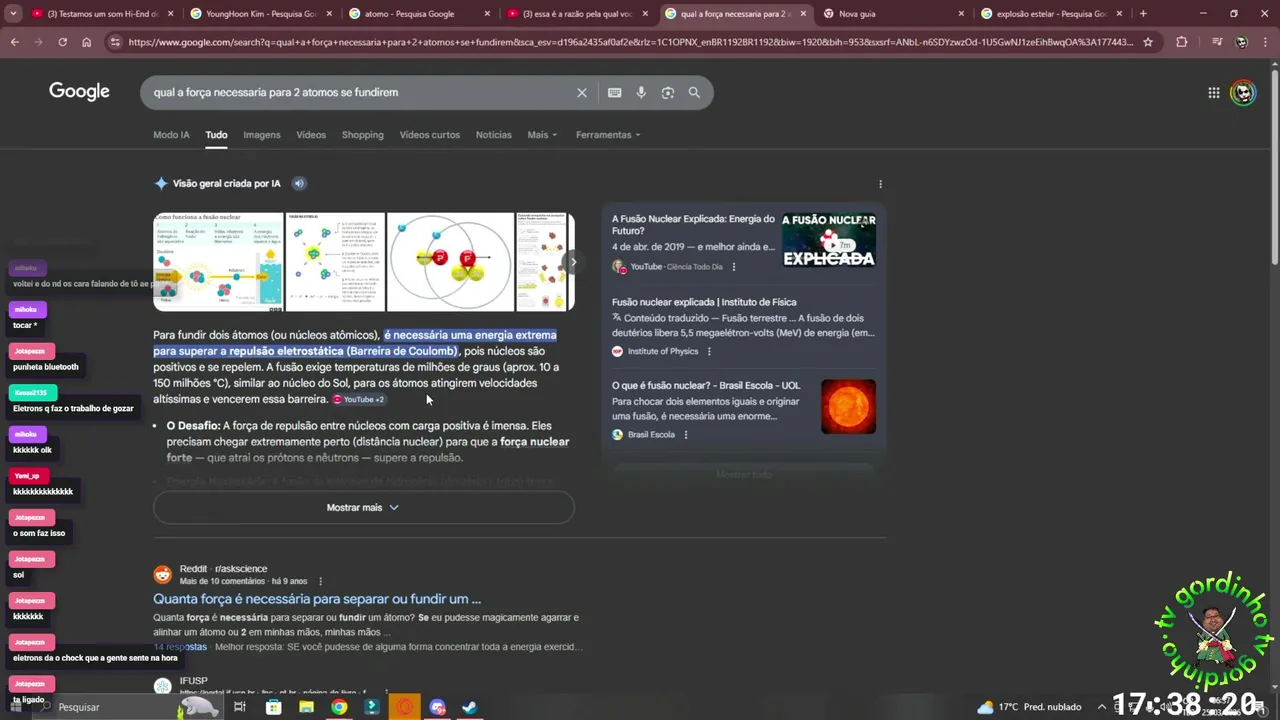Open Microsoft Store from the taskbar
Viewport: 1280px width, 720px height.
[x=274, y=707]
